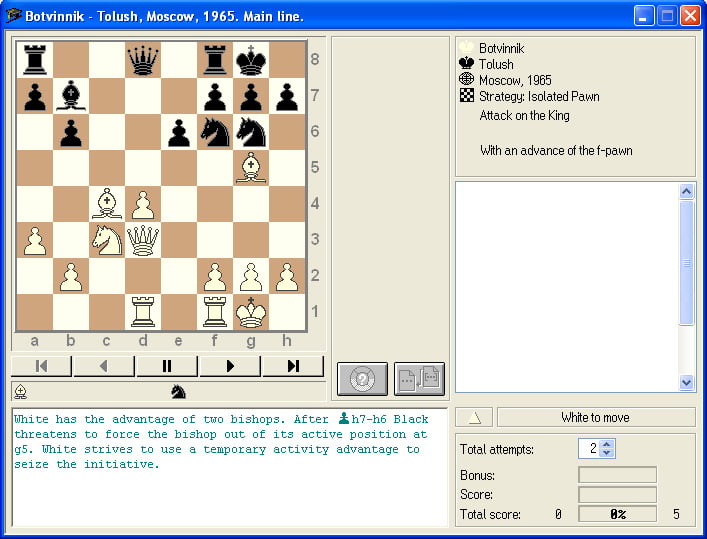707x539 pixels.
Task: Click the 'Strategy: Isolated Pawn' text
Action: [x=539, y=96]
